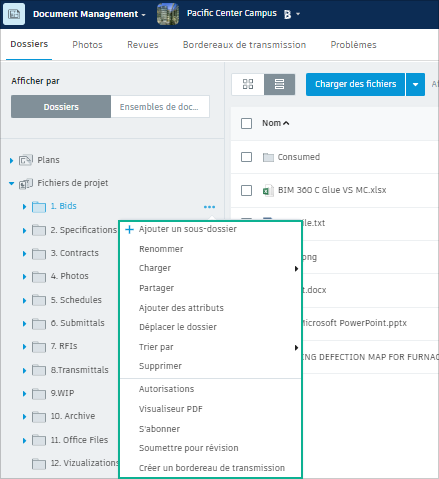
Task: Expand the 7. RFIs folder arrow
Action: pos(24,347)
